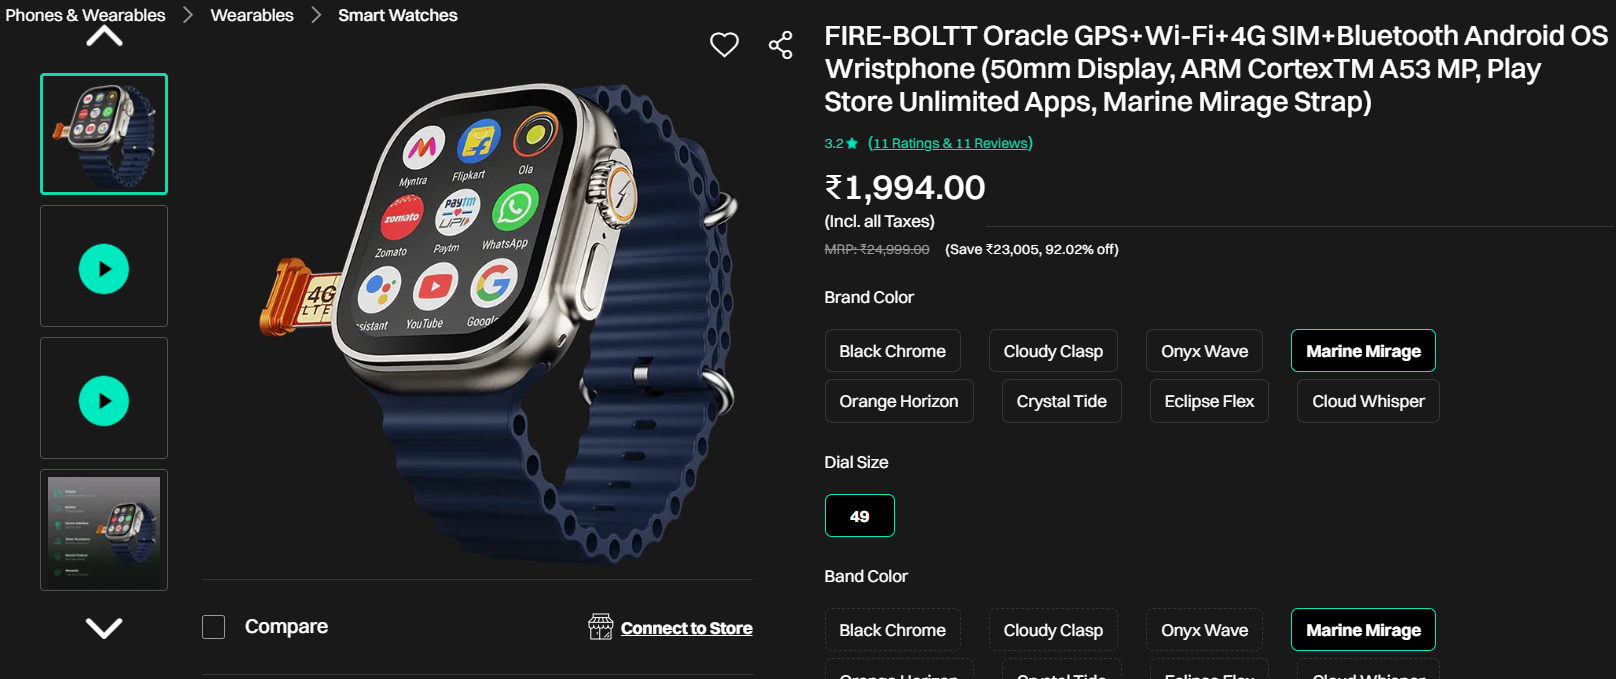Tick the Compare checkbox
The height and width of the screenshot is (679, 1616).
coord(213,627)
